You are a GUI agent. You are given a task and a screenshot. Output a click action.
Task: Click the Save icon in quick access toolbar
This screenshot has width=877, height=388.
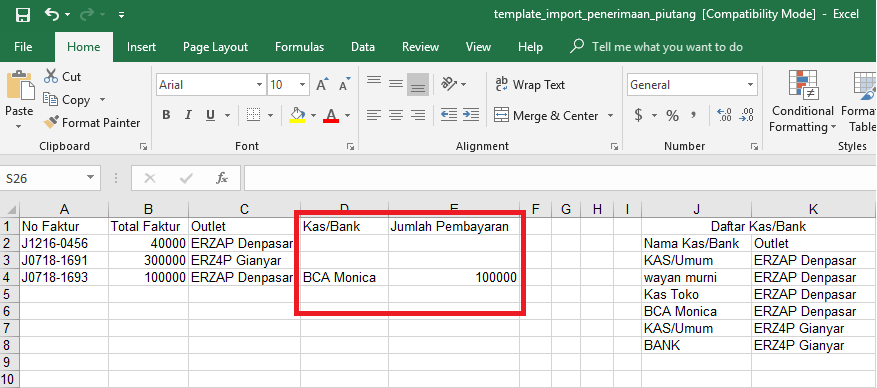point(23,15)
